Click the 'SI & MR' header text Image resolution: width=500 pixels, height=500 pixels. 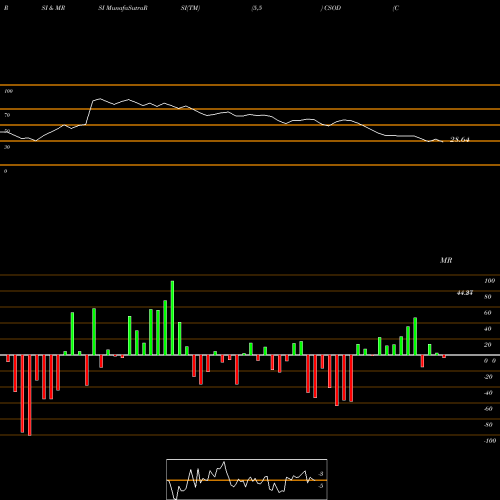click(x=53, y=8)
